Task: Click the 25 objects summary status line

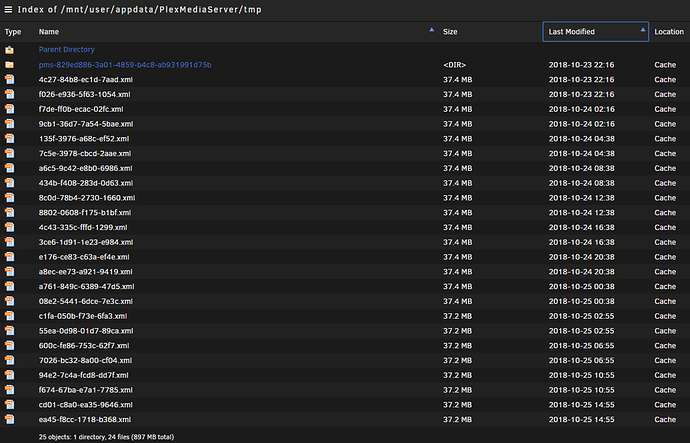Action: pyautogui.click(x=106, y=437)
